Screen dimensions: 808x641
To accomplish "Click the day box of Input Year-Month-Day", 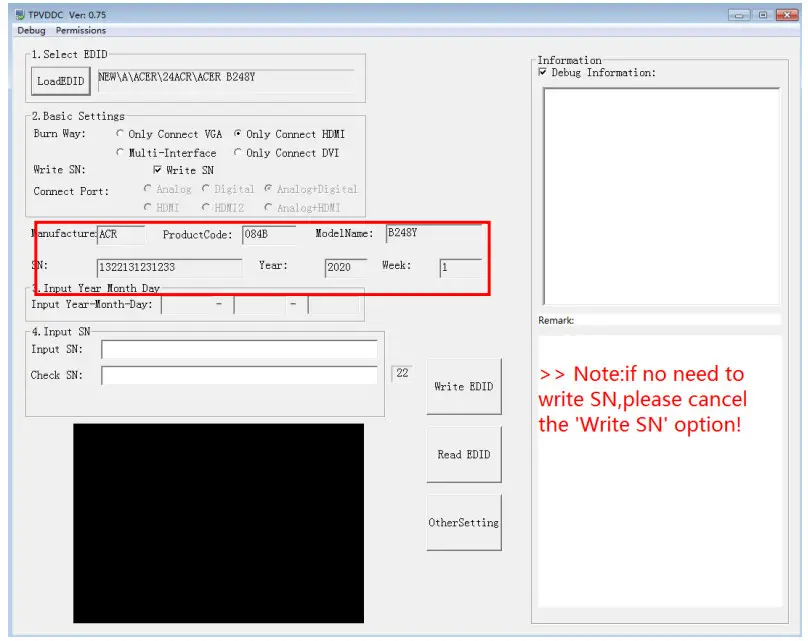I will click(334, 305).
